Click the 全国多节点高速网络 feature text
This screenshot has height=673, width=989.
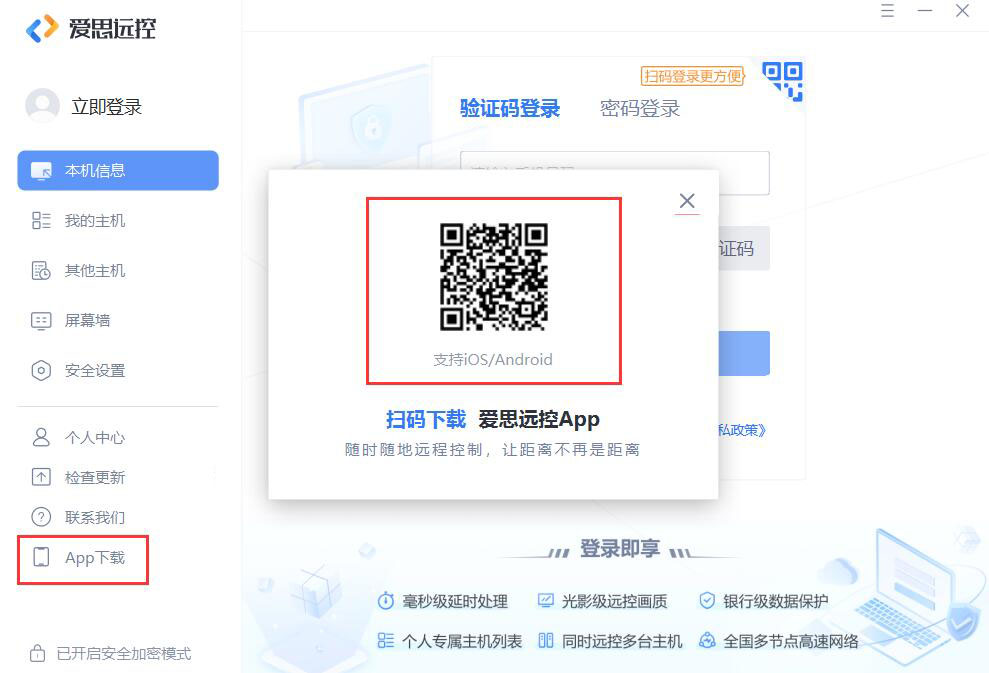(x=791, y=641)
